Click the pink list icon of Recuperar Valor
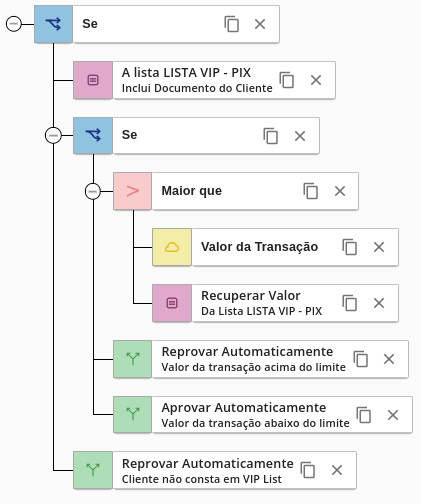This screenshot has height=504, width=421. tap(172, 303)
